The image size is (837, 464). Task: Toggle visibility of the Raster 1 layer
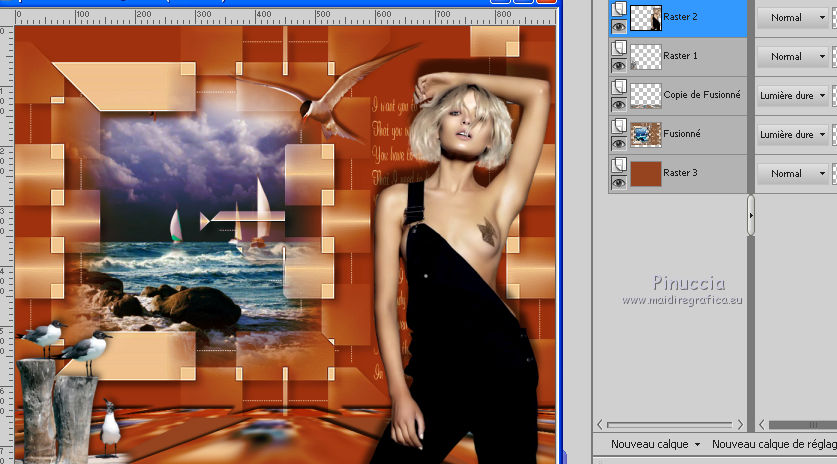619,66
